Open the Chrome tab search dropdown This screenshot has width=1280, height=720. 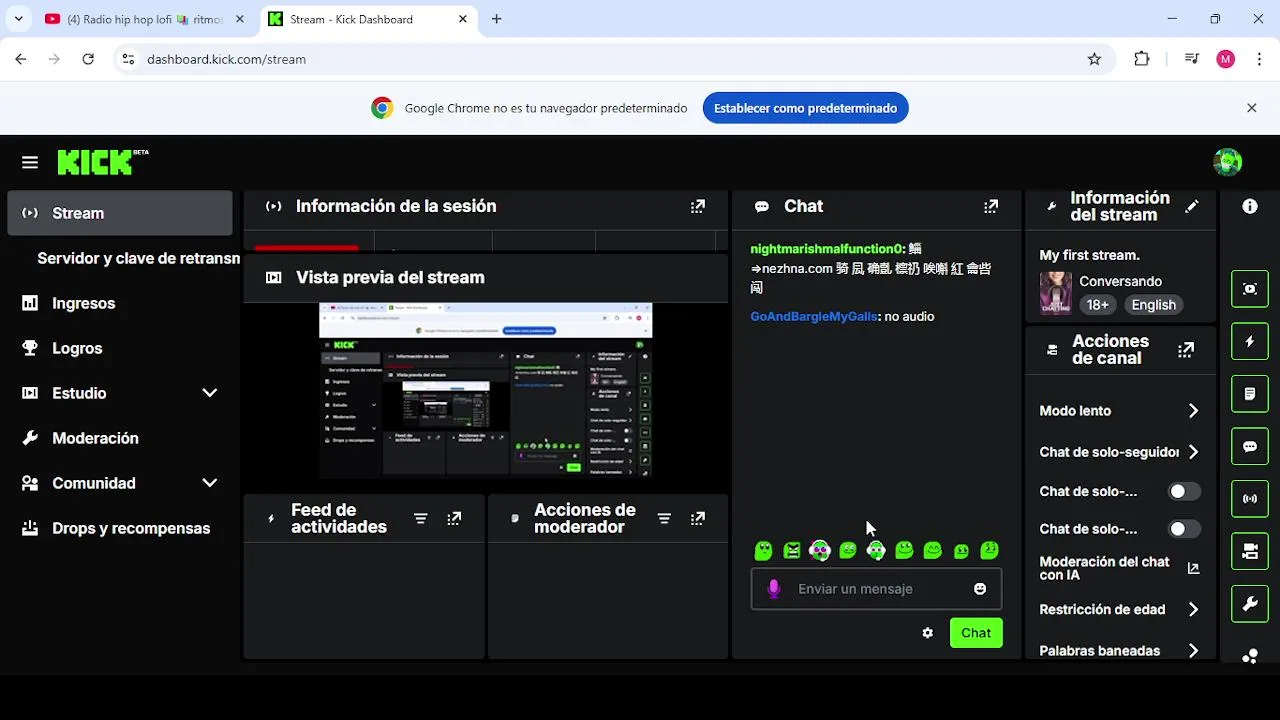18,19
